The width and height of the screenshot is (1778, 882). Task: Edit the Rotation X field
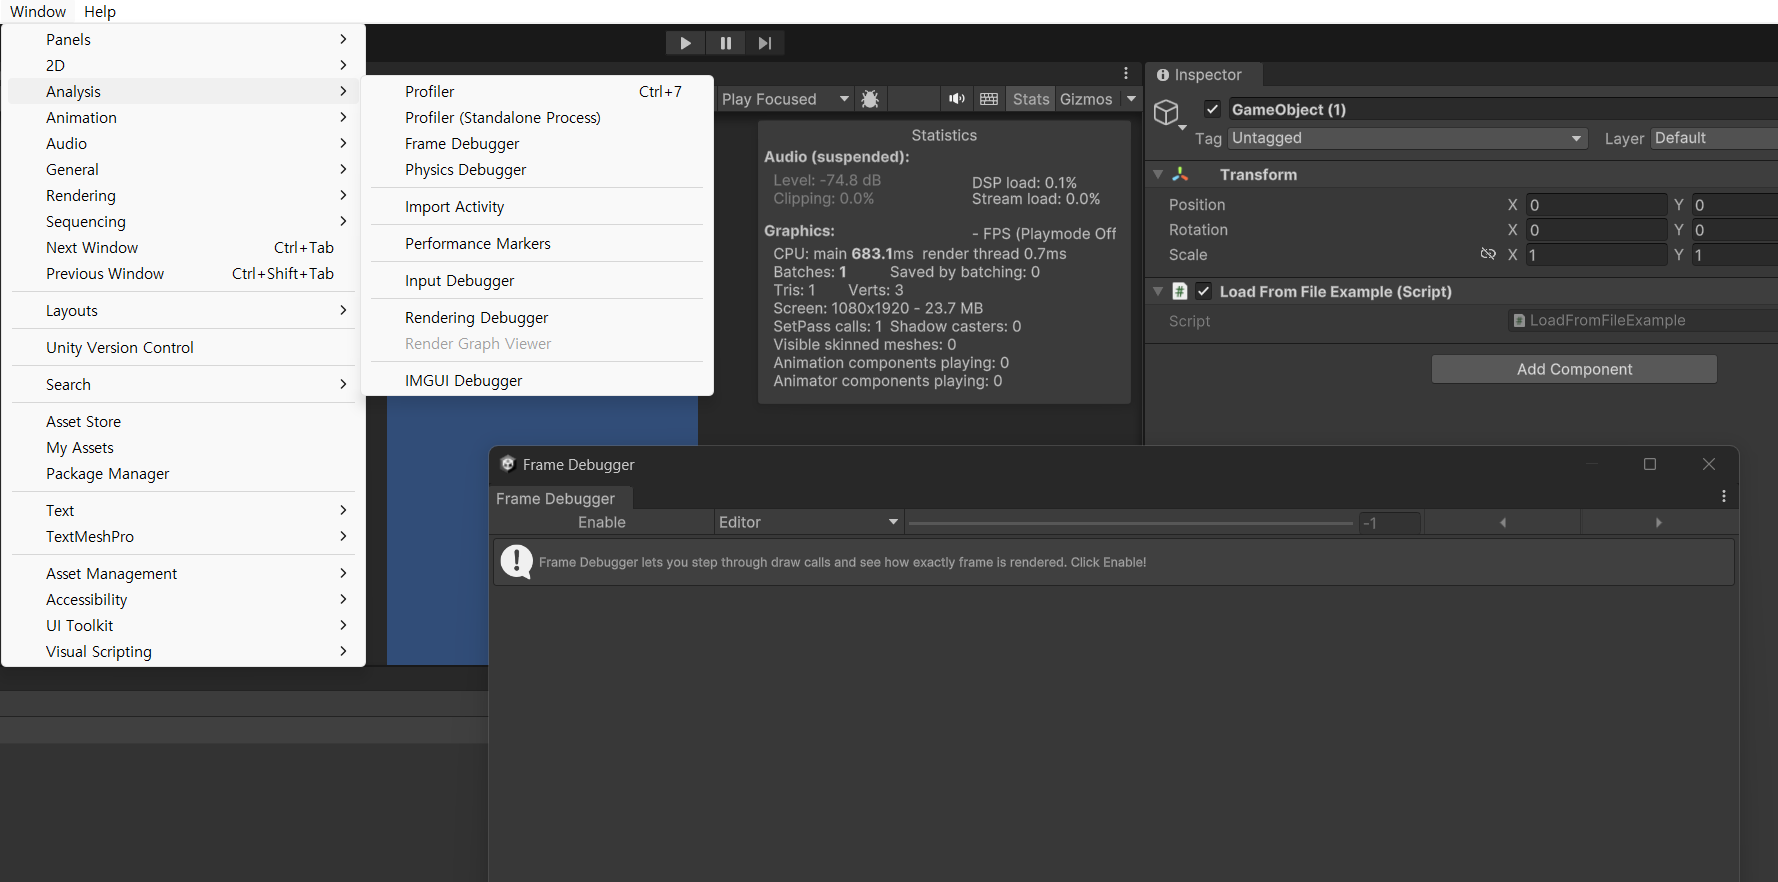[x=1596, y=230]
